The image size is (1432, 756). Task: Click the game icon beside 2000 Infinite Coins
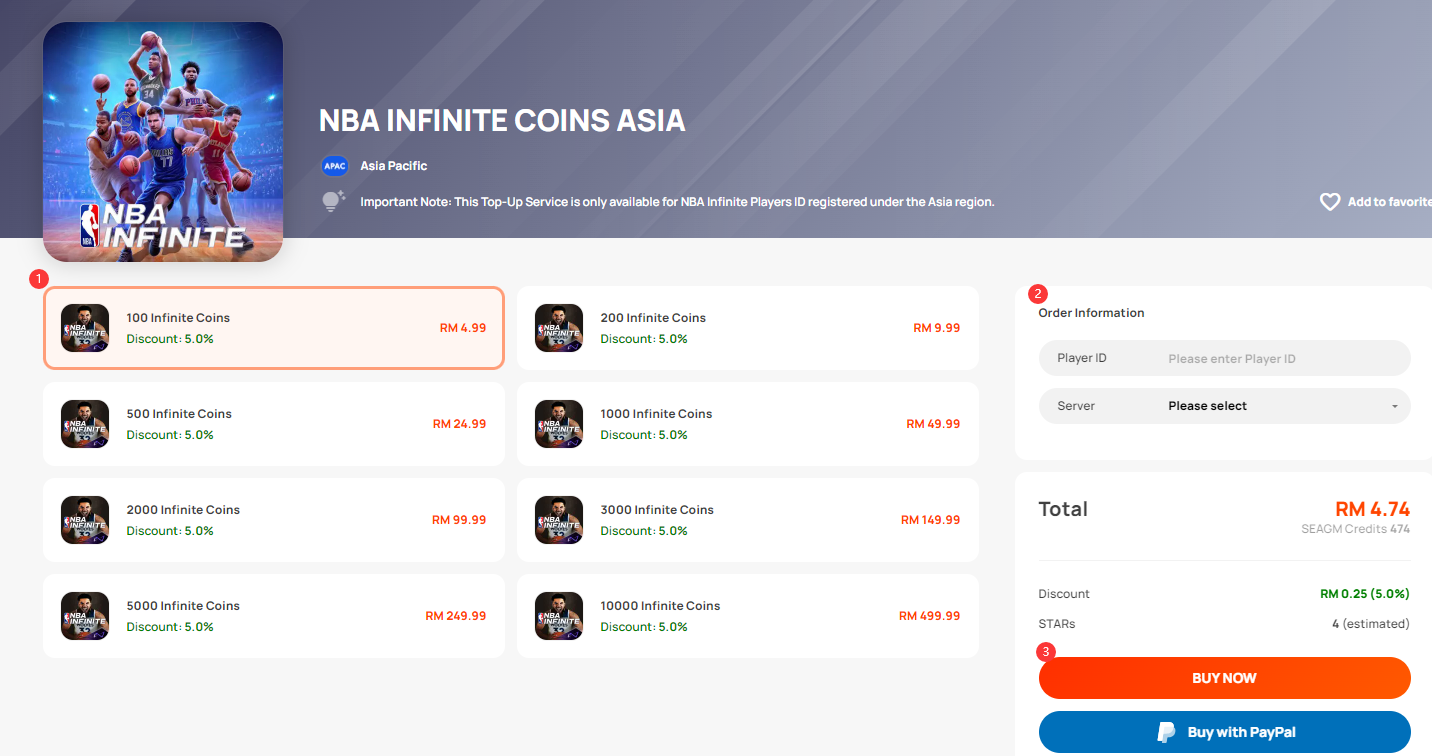(85, 520)
